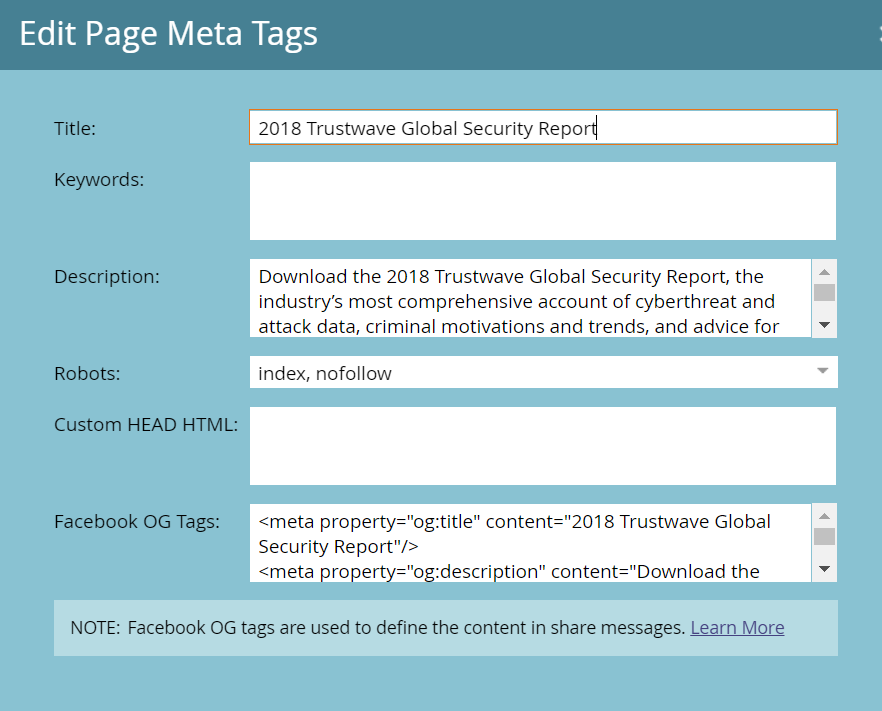
Task: Click the Robots label
Action: click(x=87, y=373)
